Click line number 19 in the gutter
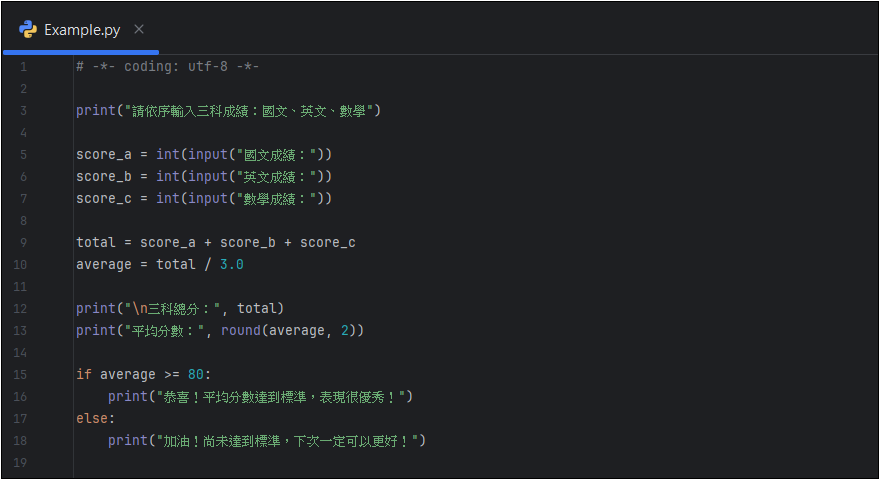This screenshot has width=880, height=480. click(x=23, y=463)
